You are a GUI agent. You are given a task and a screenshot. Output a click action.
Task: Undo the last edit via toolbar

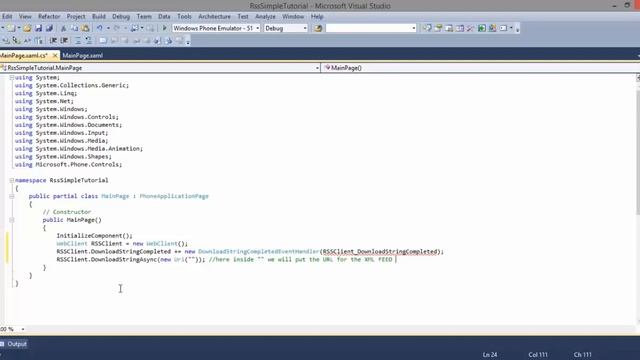point(99,28)
